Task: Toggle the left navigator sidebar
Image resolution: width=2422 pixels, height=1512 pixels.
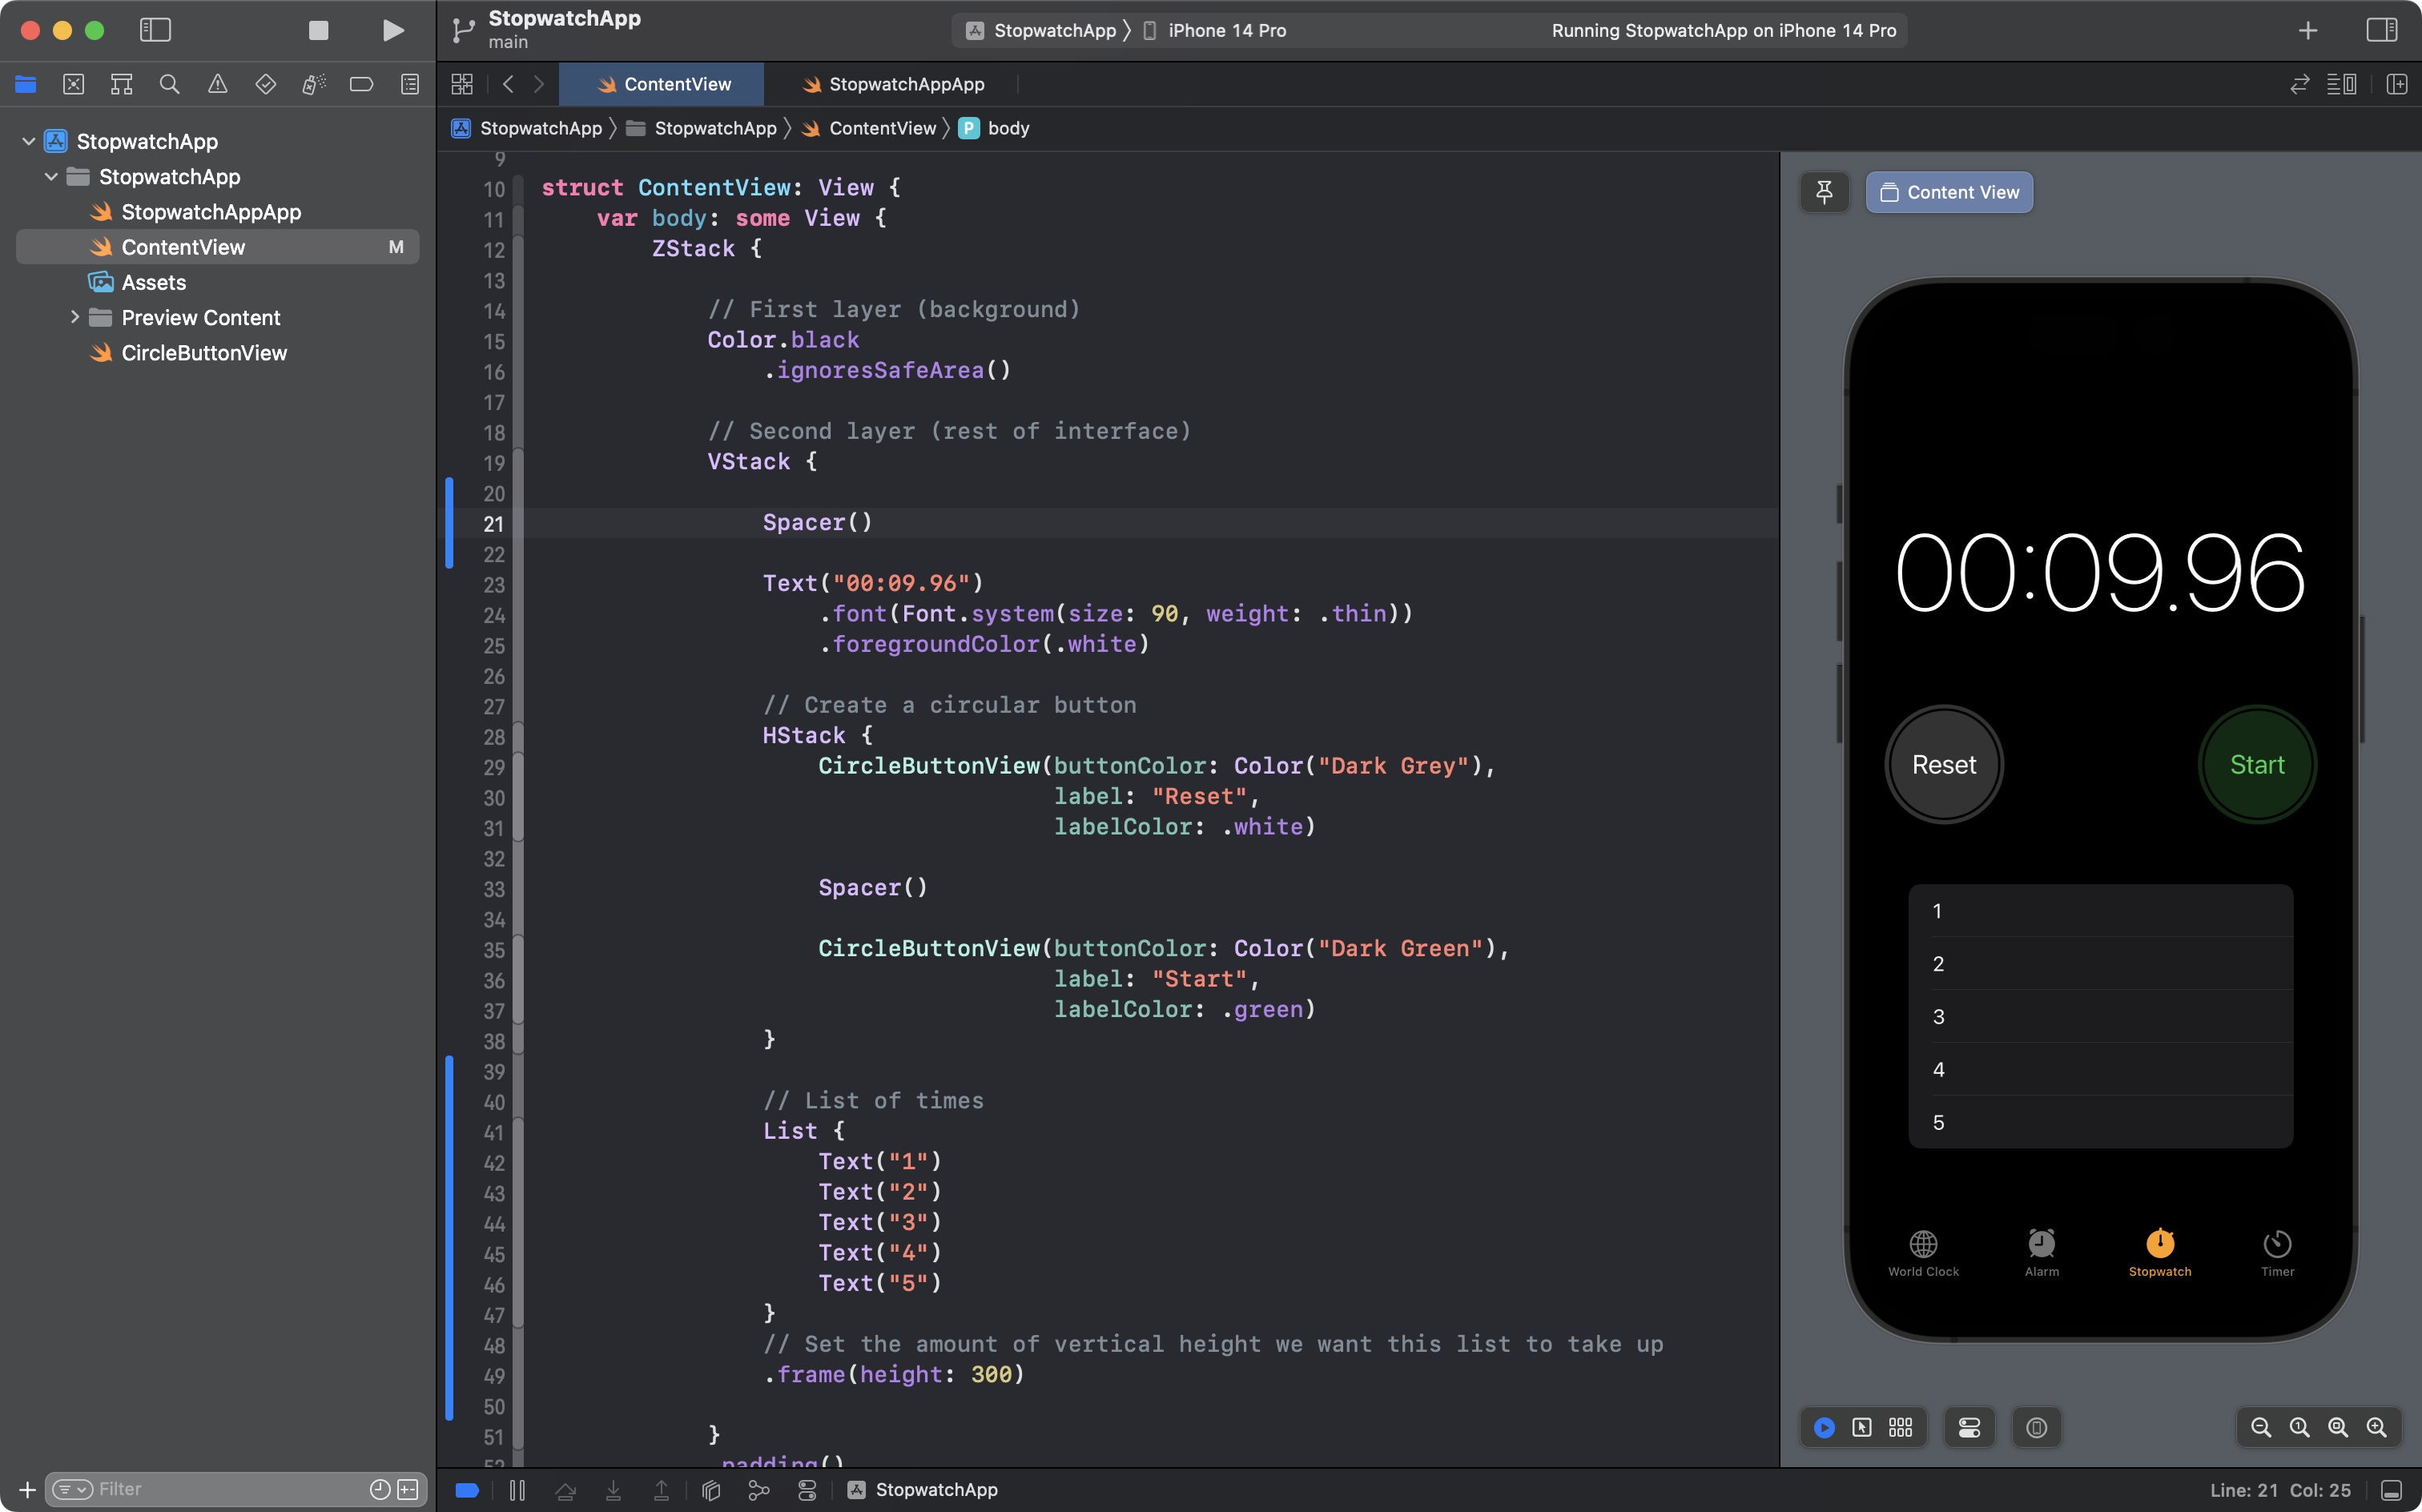Action: 155,30
